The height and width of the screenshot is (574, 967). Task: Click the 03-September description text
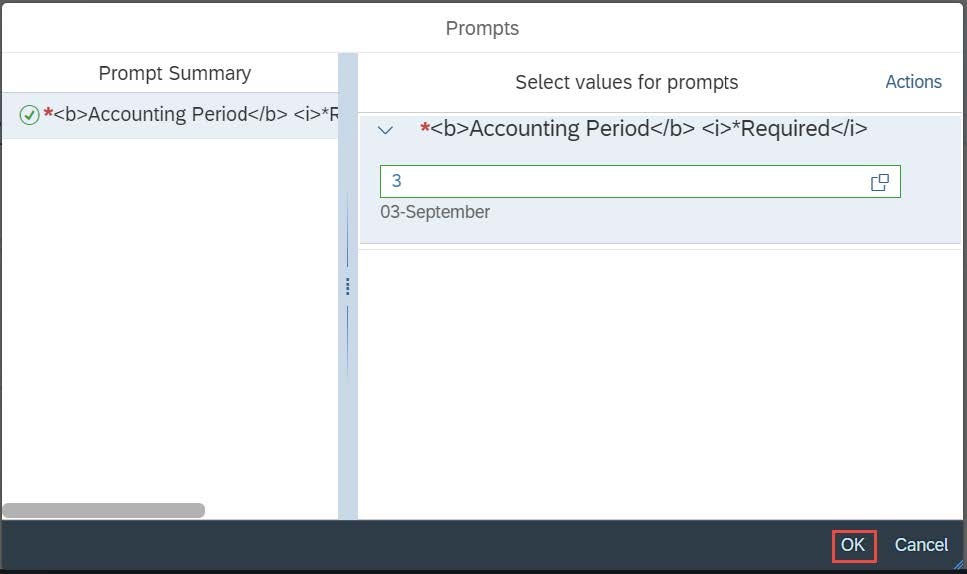coord(435,212)
